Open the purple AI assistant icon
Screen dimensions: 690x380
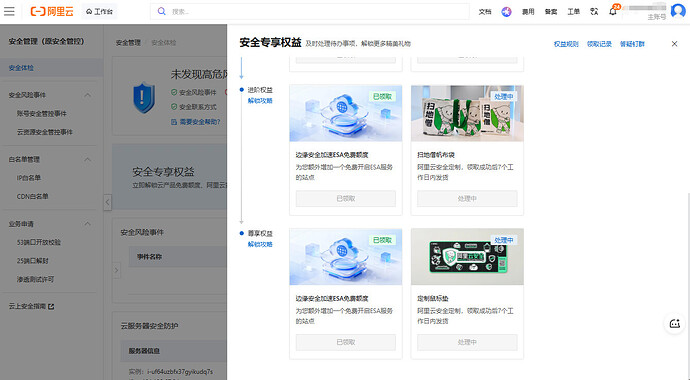(506, 12)
